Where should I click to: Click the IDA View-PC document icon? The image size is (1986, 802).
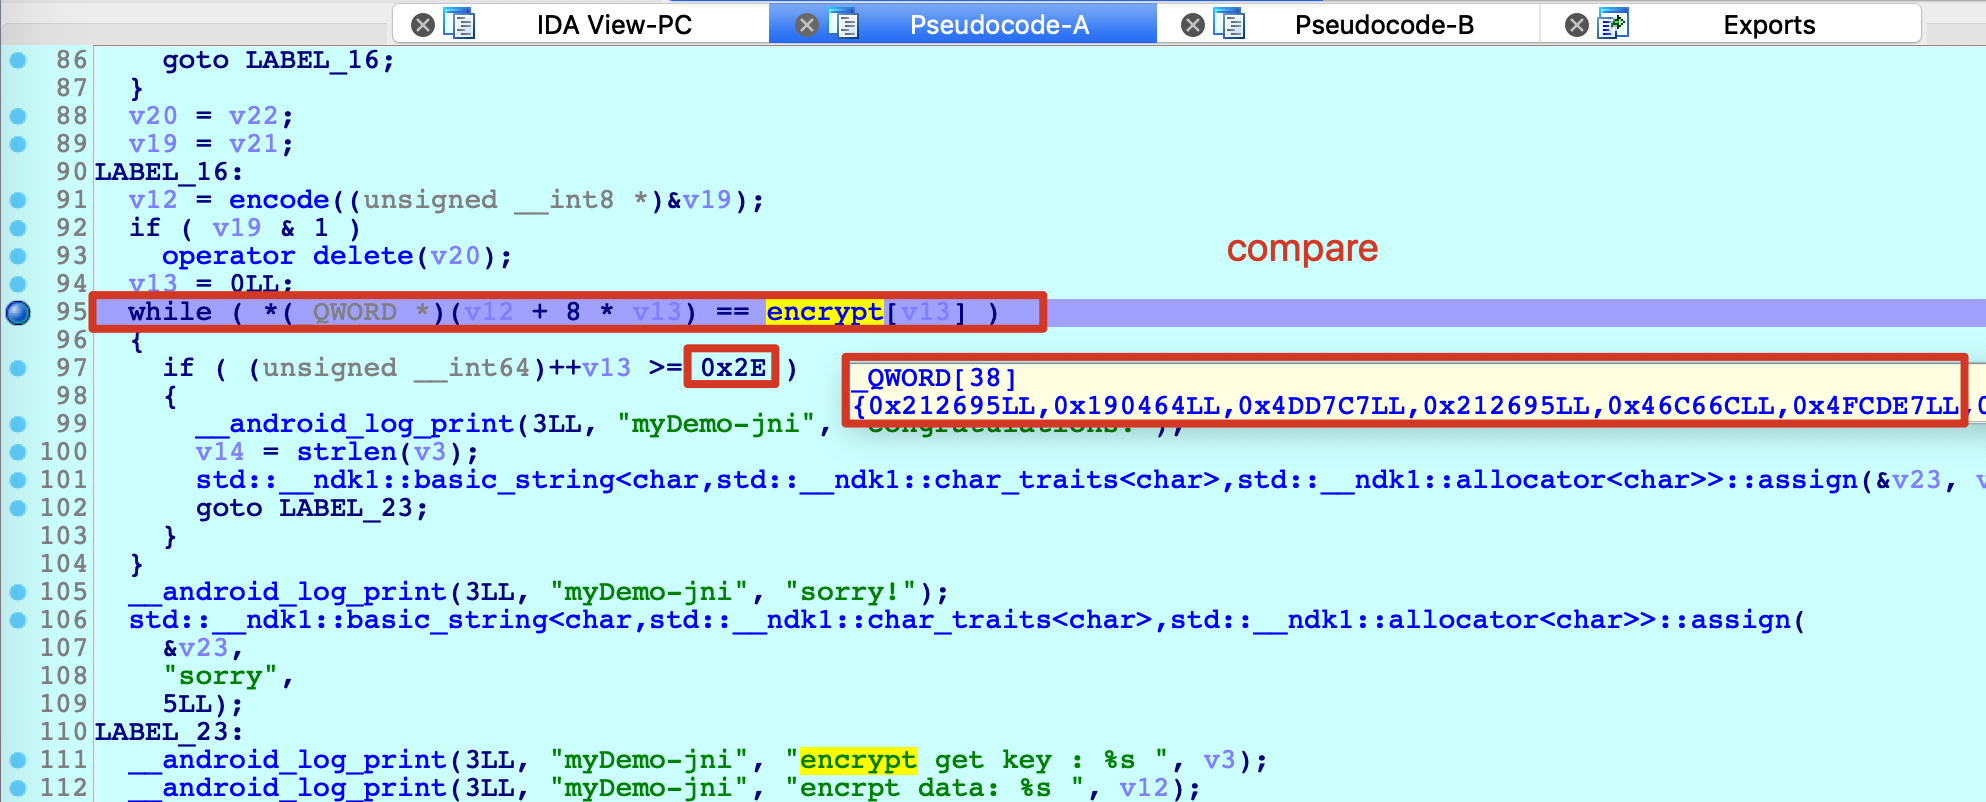(459, 24)
